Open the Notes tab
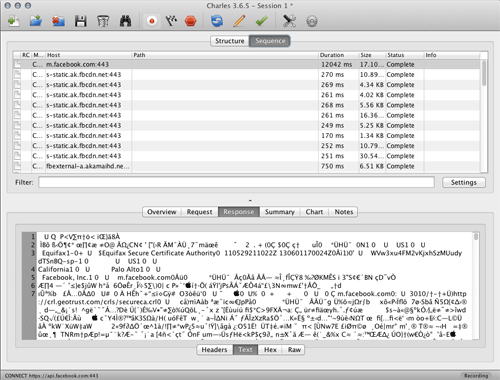This screenshot has height=380, width=500. (x=344, y=212)
